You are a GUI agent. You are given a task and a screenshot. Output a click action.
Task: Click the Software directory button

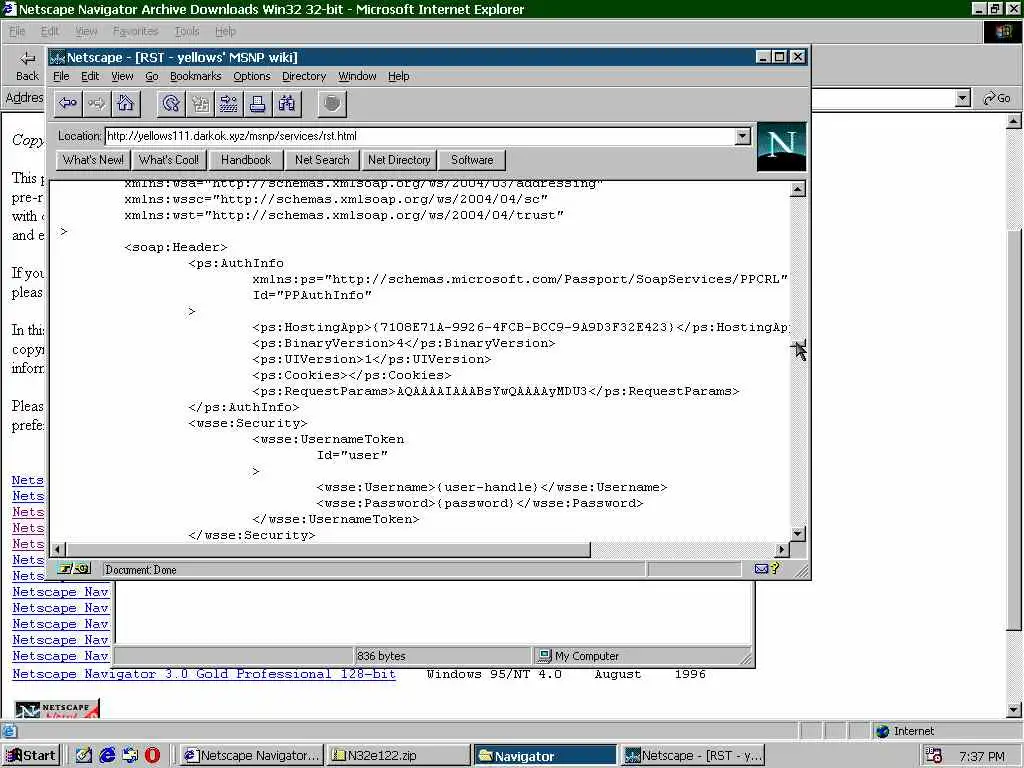(472, 160)
